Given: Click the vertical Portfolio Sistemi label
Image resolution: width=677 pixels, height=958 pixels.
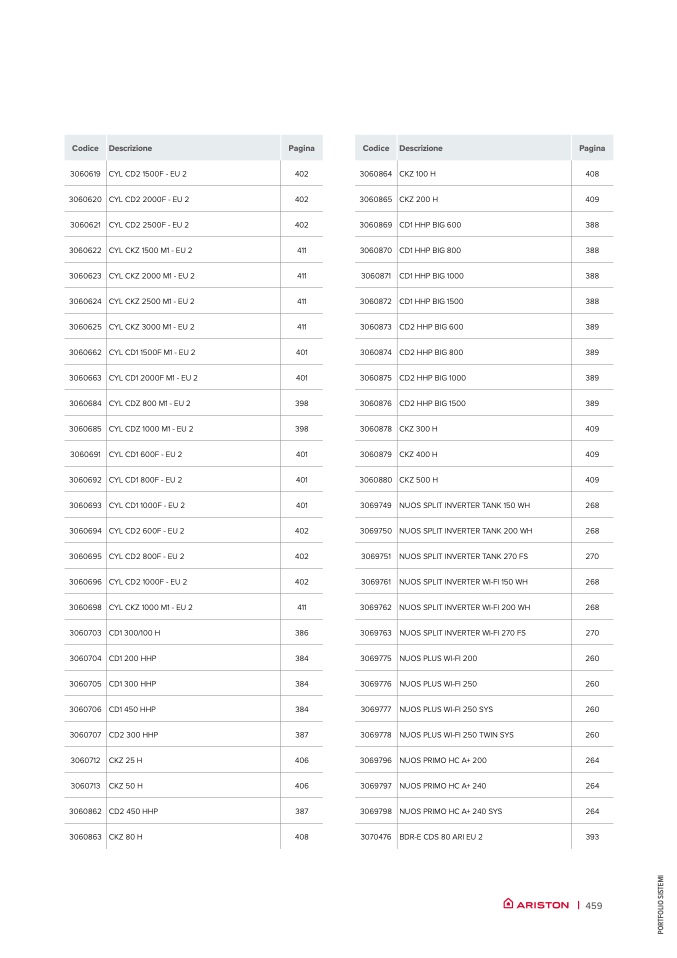Looking at the screenshot, I should coord(661,904).
